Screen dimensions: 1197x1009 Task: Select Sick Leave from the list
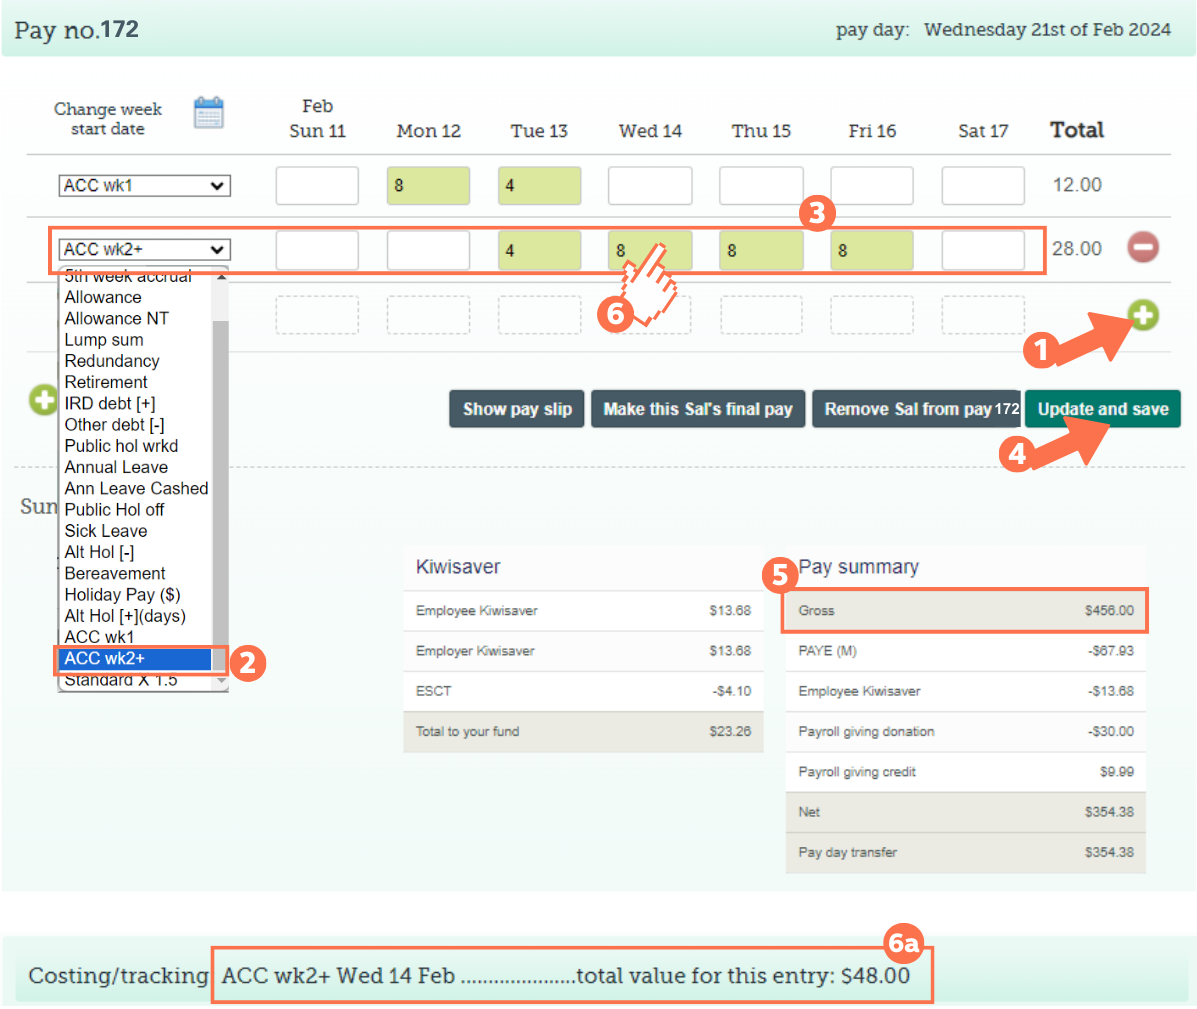pyautogui.click(x=106, y=531)
